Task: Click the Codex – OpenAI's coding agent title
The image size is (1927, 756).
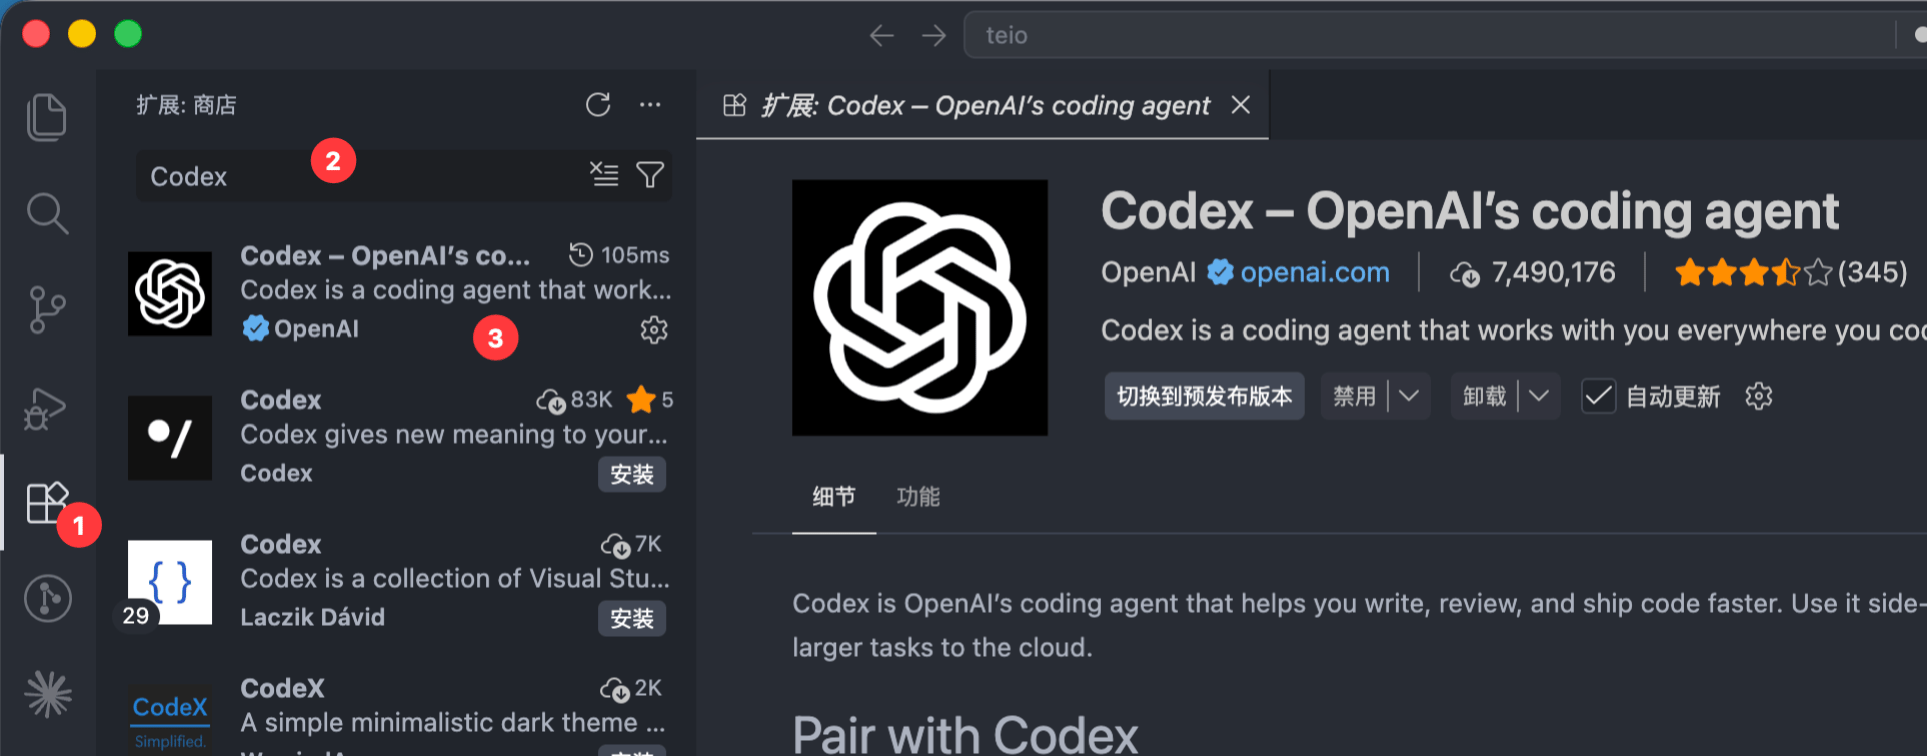Action: (x=1469, y=211)
